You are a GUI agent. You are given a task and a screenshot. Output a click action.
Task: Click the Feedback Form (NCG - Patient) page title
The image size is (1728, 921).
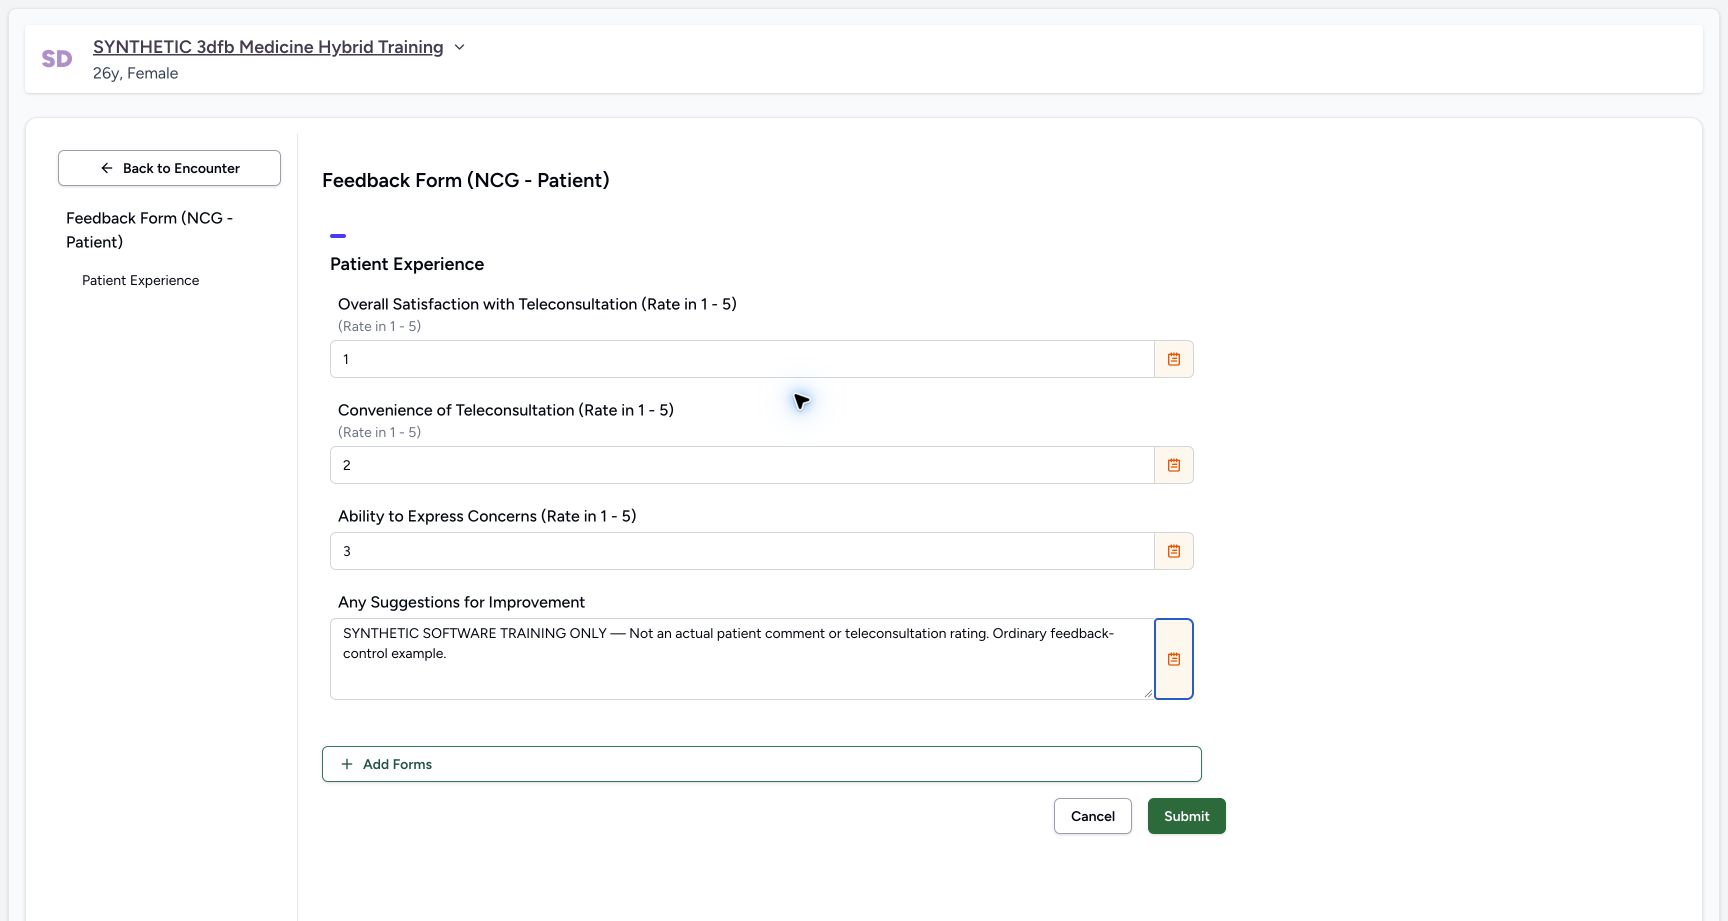point(466,180)
